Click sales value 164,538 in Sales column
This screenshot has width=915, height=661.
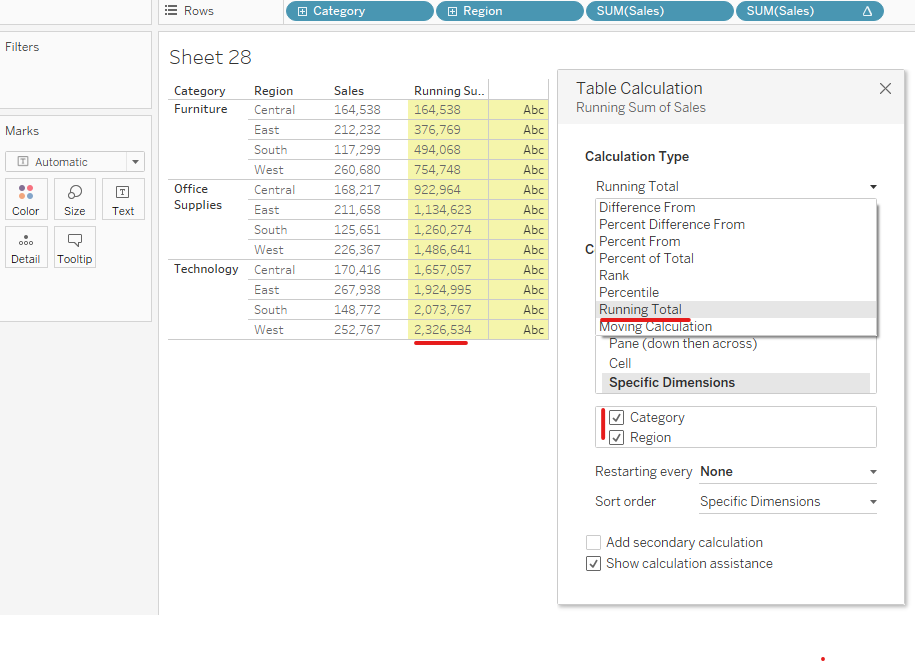pos(357,110)
